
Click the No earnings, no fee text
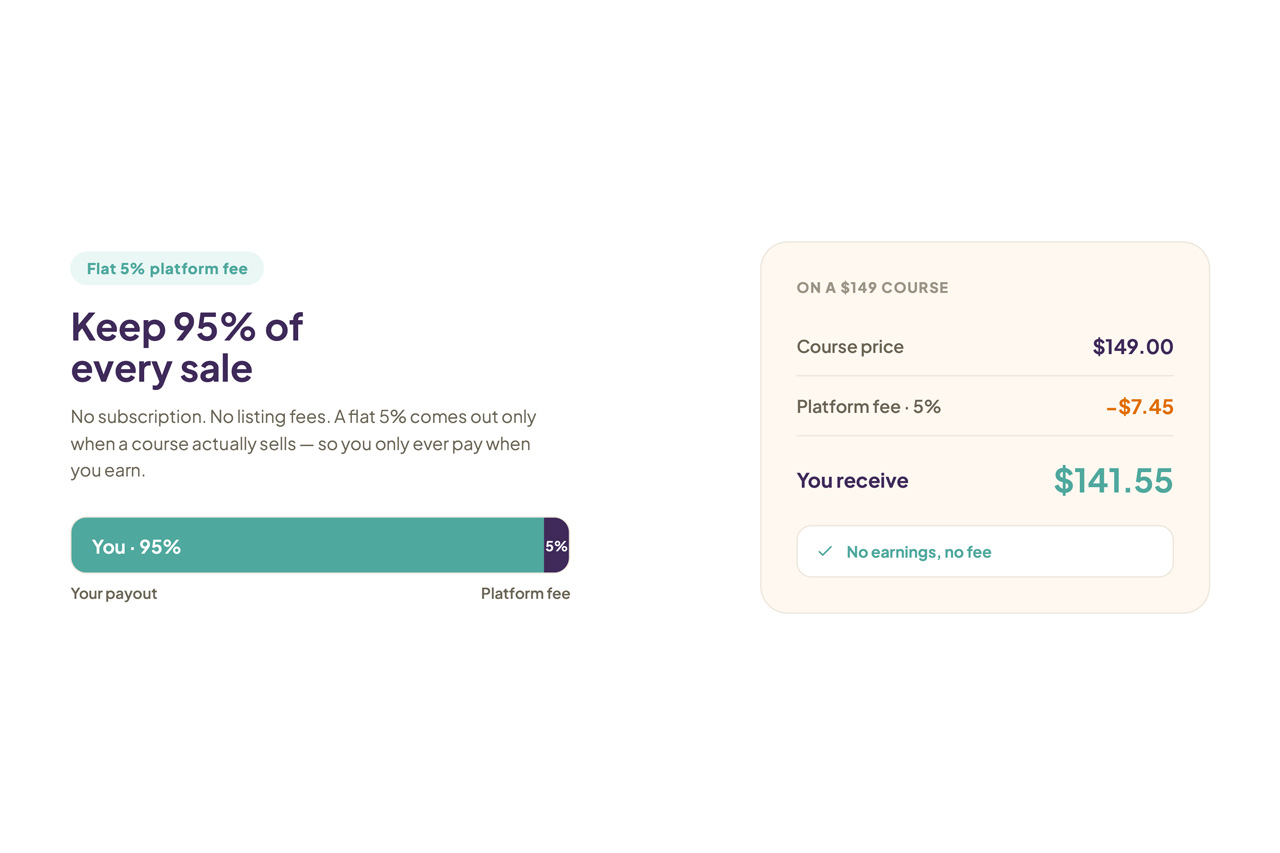coord(919,551)
